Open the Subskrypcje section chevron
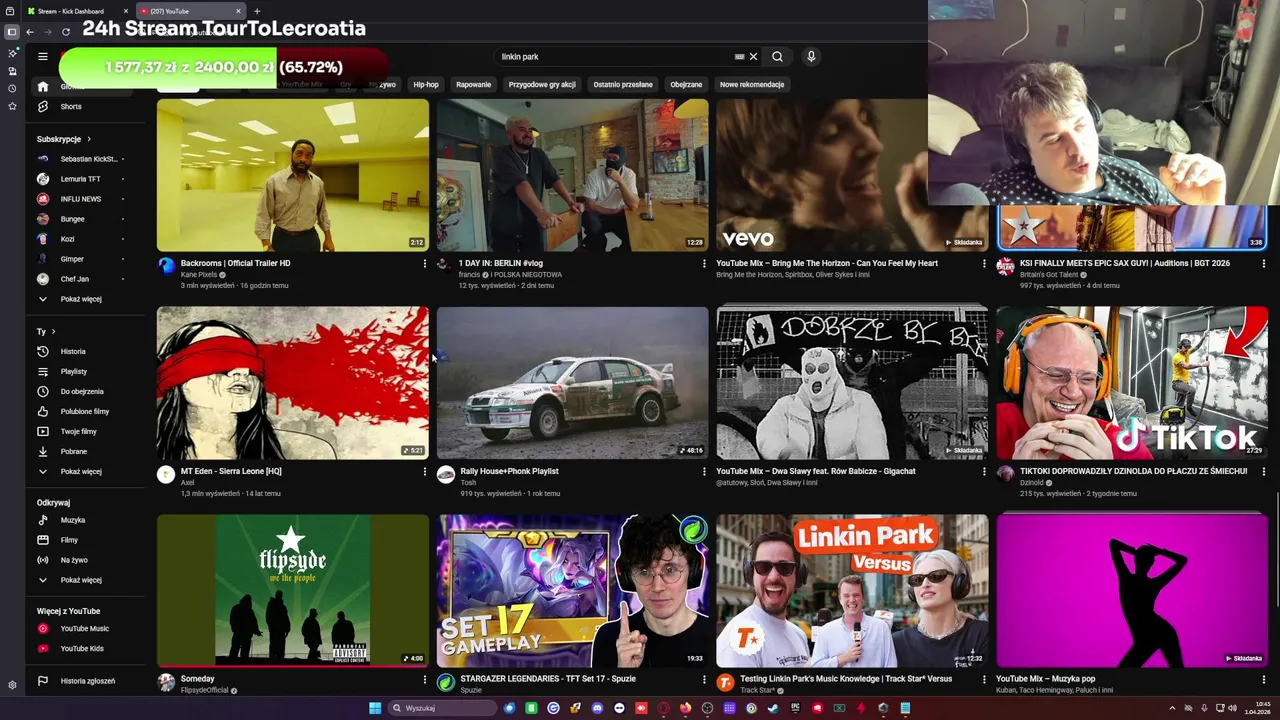The width and height of the screenshot is (1280, 720). point(88,139)
